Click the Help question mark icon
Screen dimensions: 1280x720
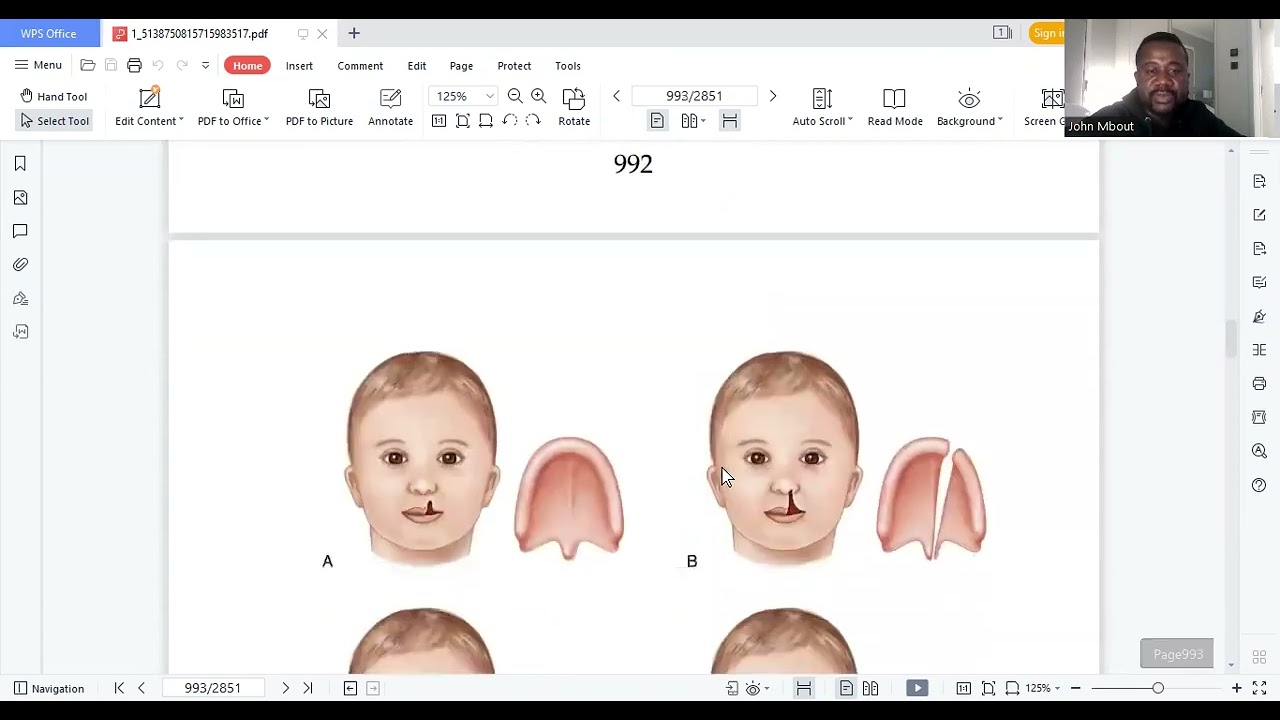(x=1259, y=485)
